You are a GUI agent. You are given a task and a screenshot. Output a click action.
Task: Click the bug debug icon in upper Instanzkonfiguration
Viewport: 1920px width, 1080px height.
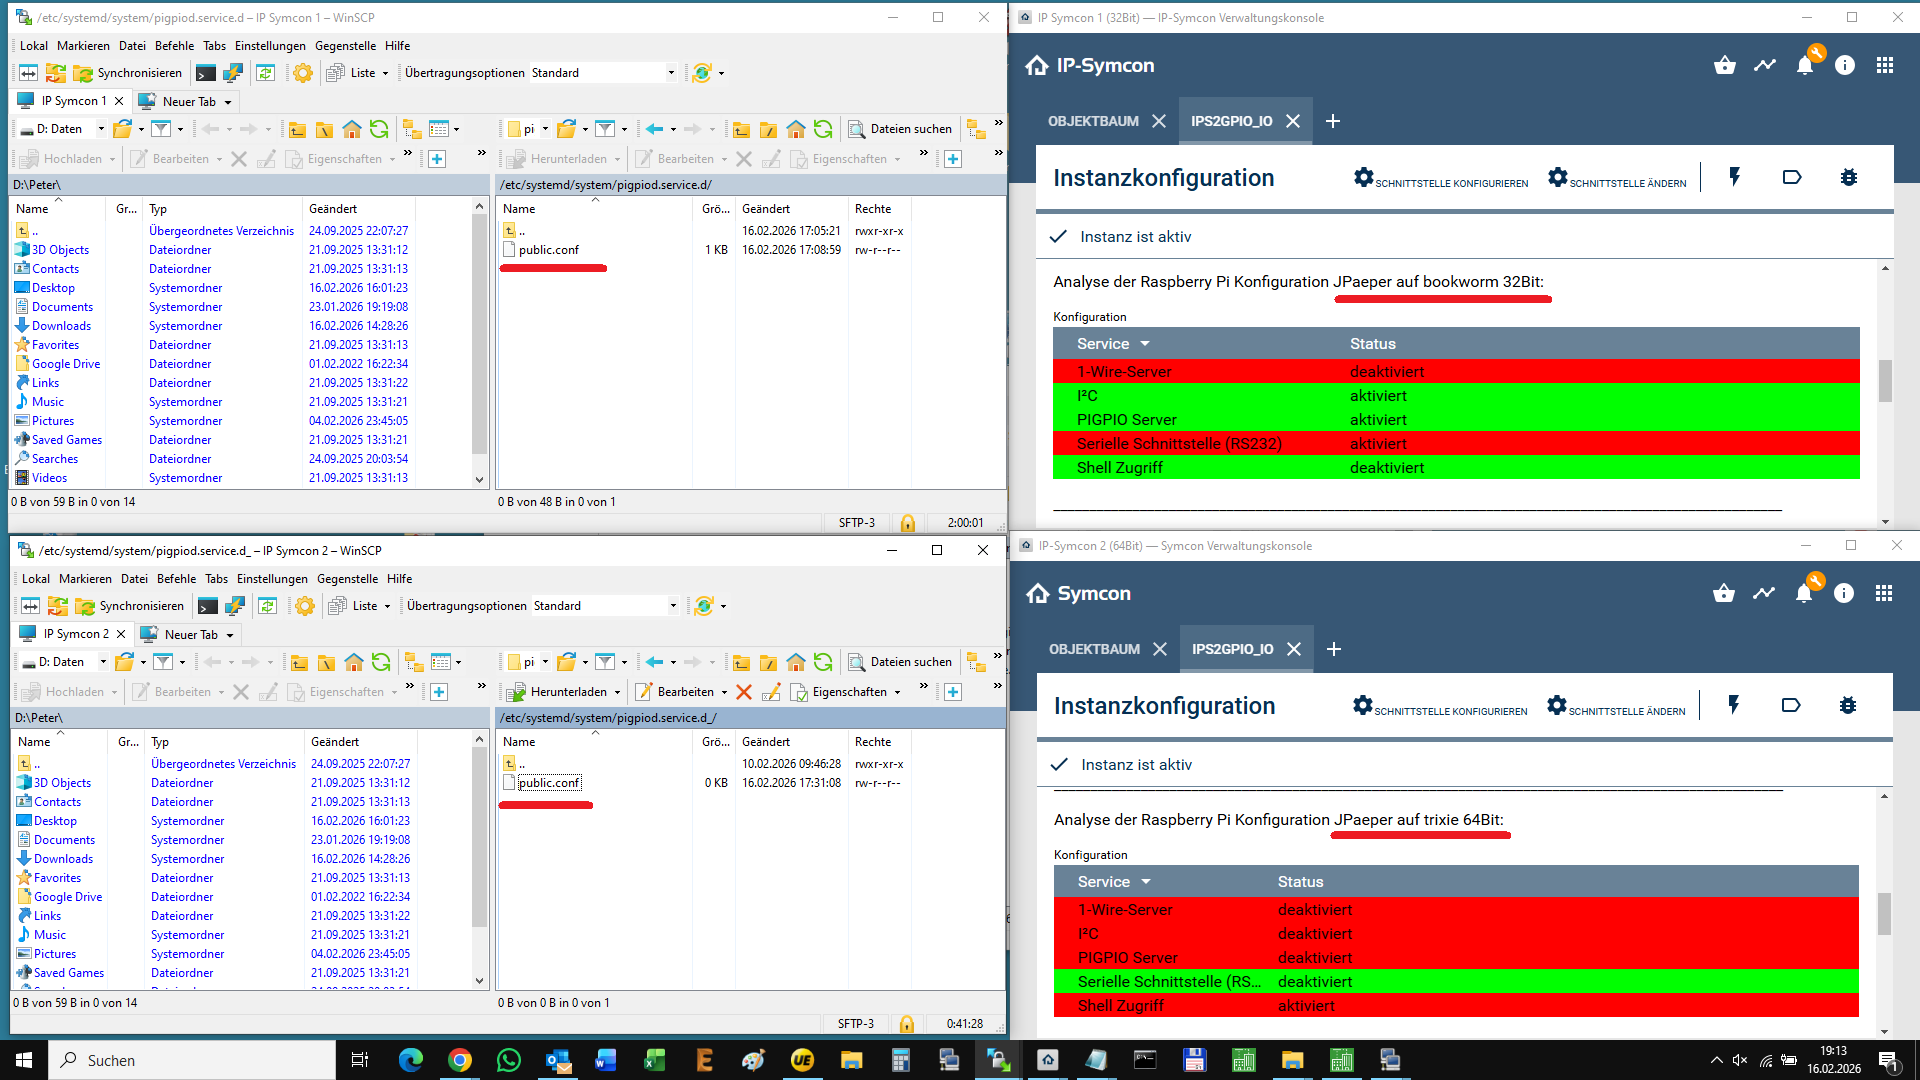[x=1849, y=178]
